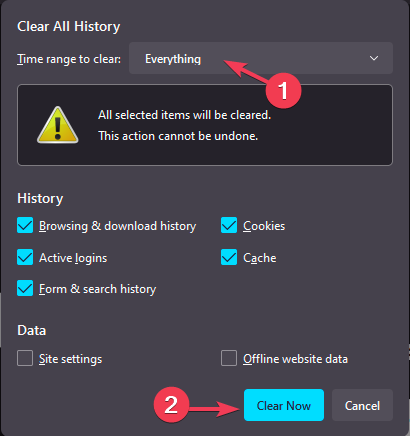
Task: Click the Offline website data label
Action: click(x=295, y=359)
